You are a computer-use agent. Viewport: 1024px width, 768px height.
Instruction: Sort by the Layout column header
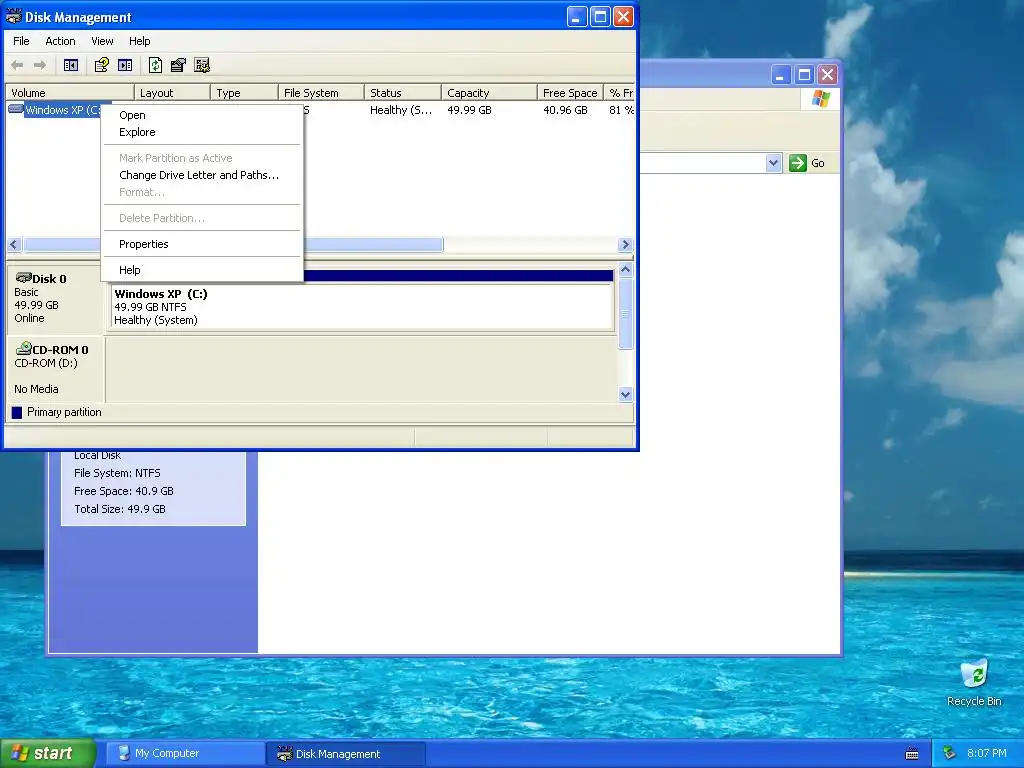pos(172,93)
